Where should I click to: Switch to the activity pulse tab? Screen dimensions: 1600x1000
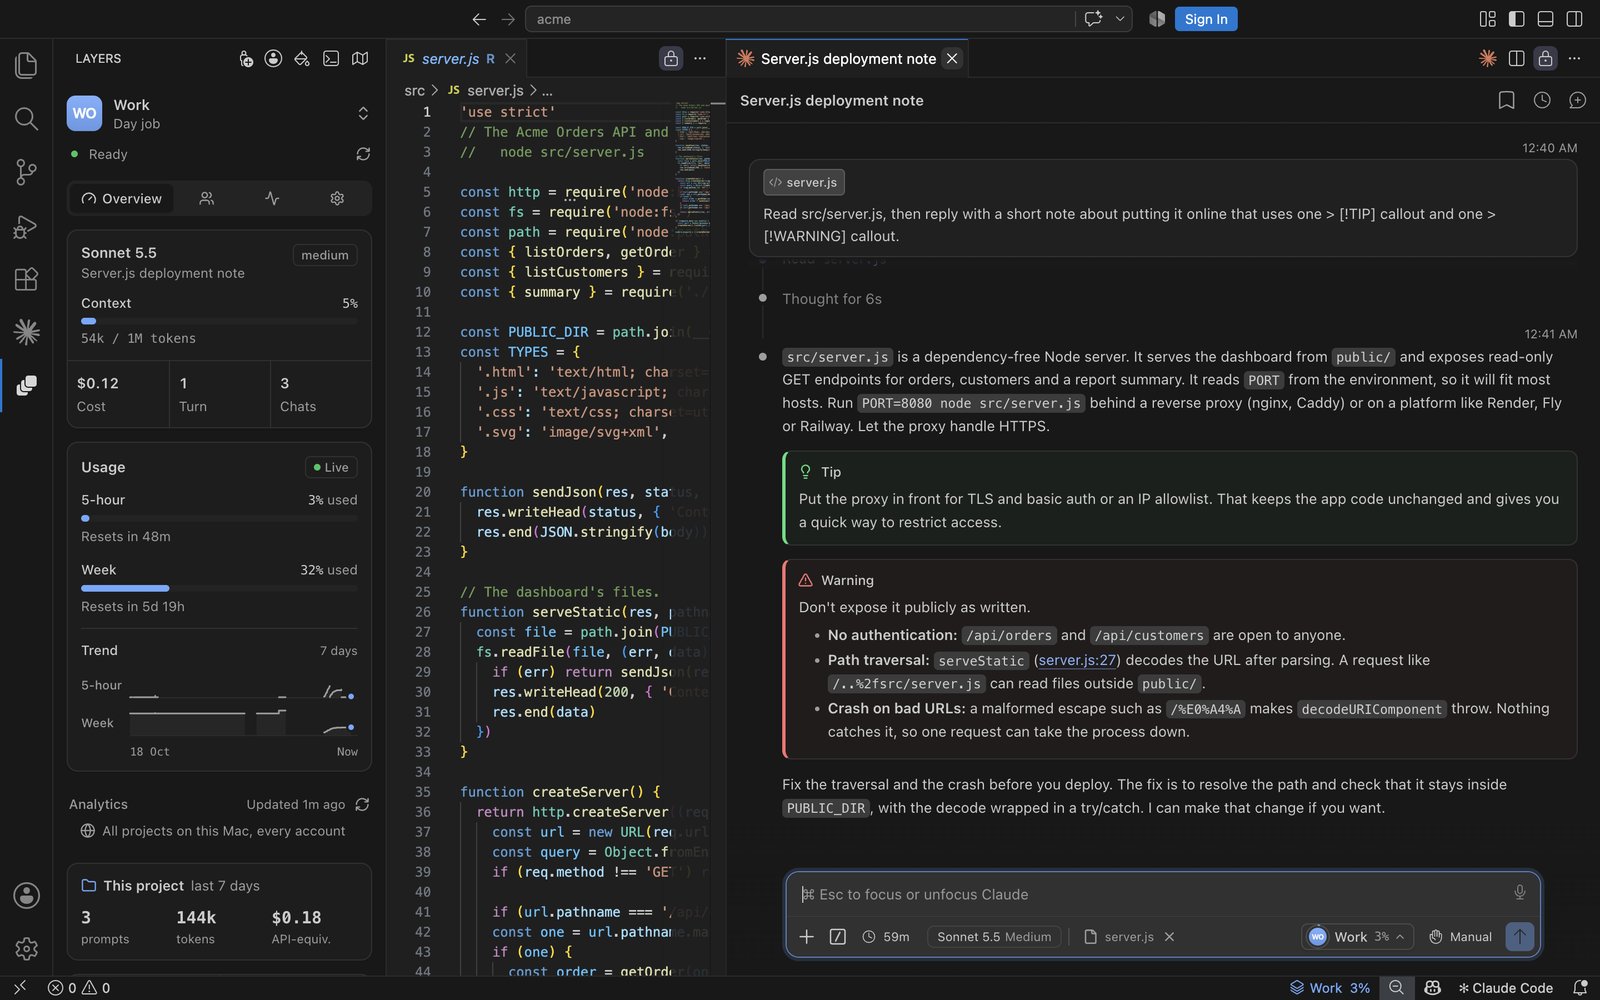coord(272,199)
